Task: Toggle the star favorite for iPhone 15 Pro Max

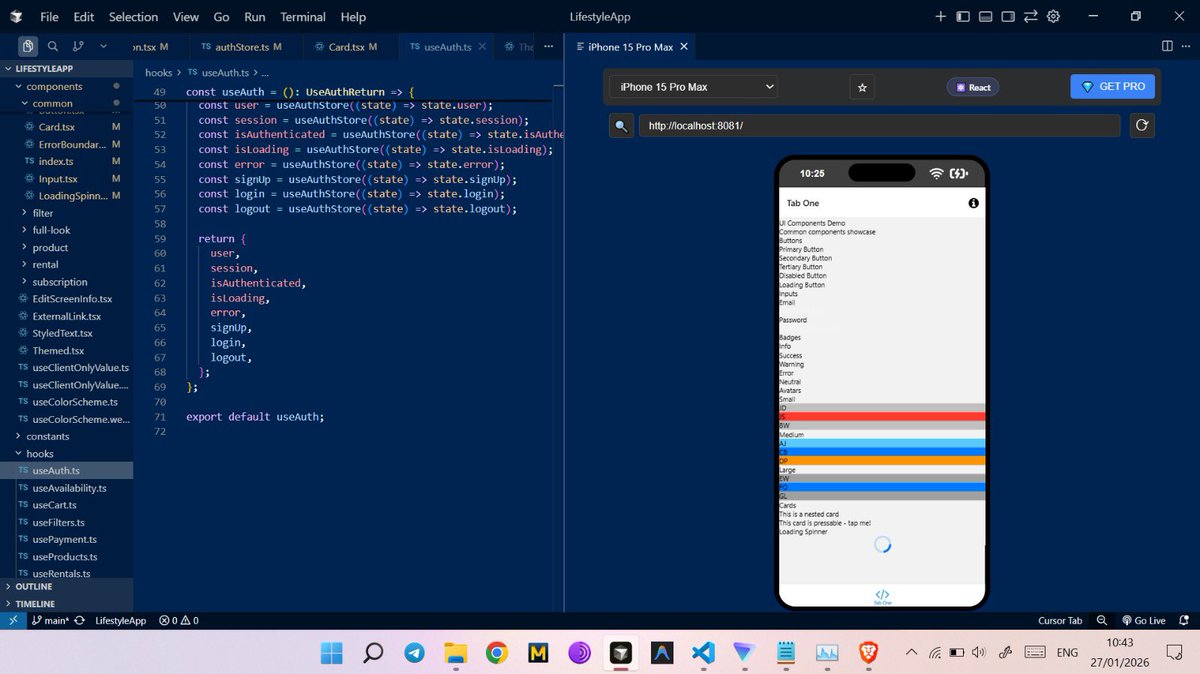Action: (x=861, y=87)
